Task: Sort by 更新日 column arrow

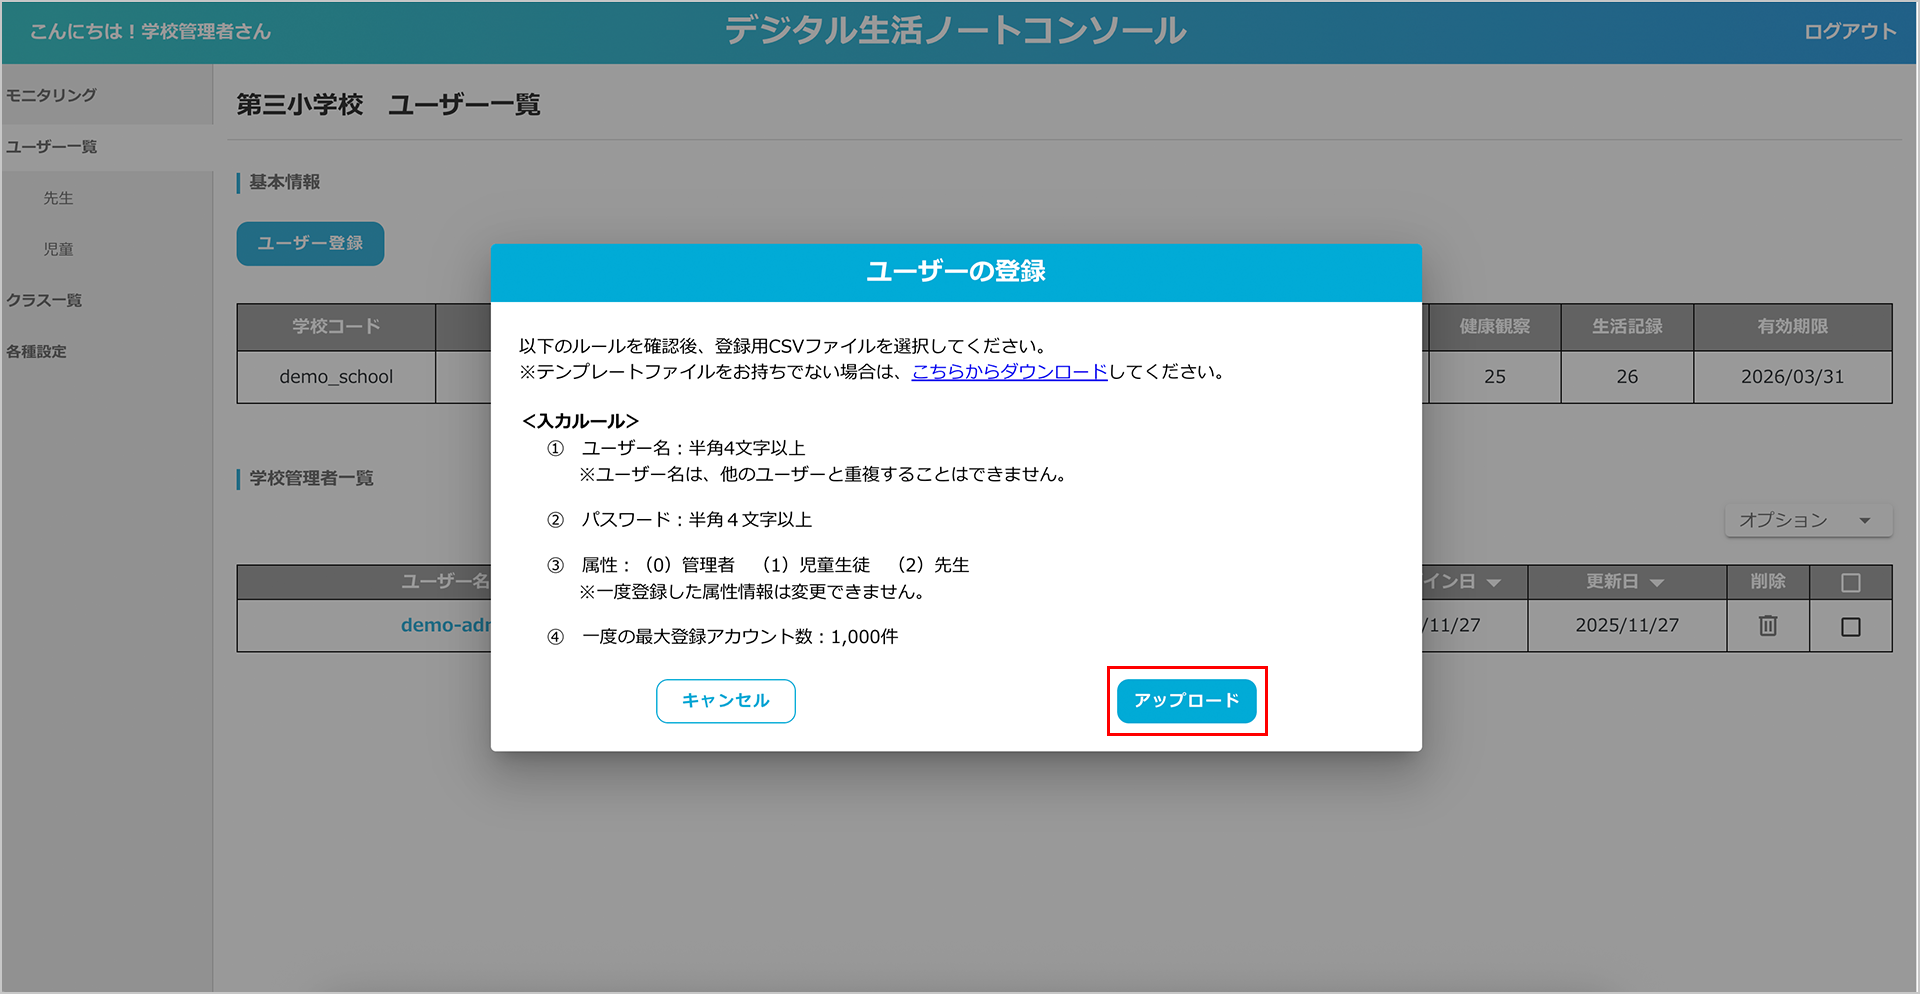Action: 1657,583
